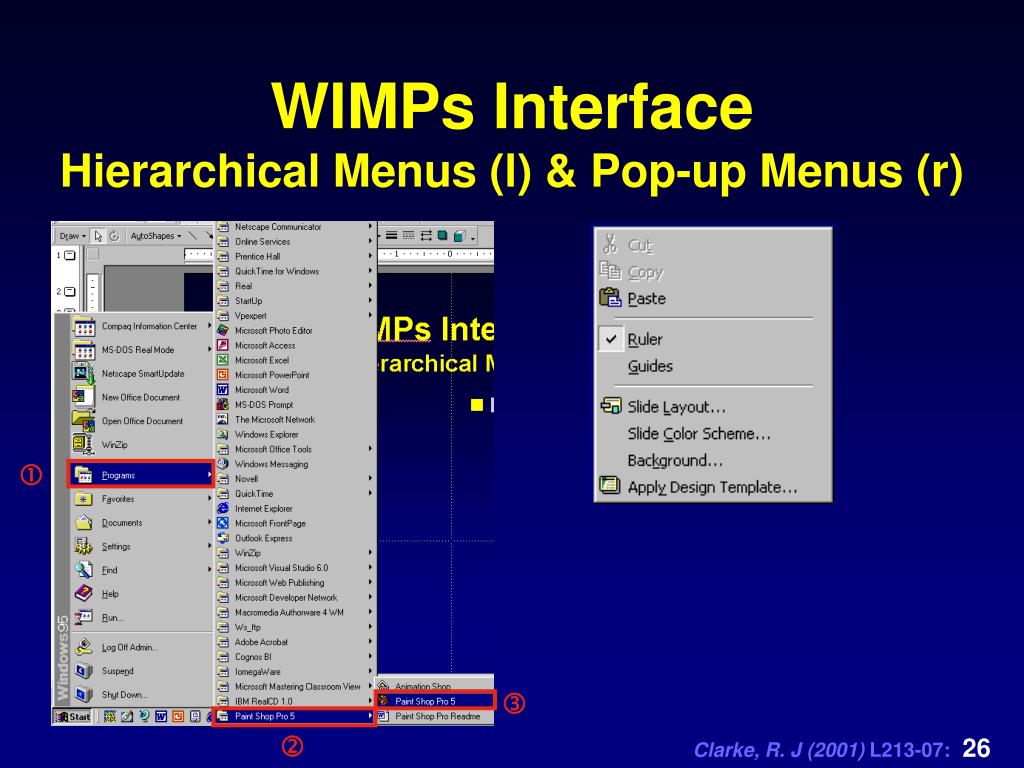Open The Microsoft Network
The image size is (1024, 768).
tap(295, 420)
